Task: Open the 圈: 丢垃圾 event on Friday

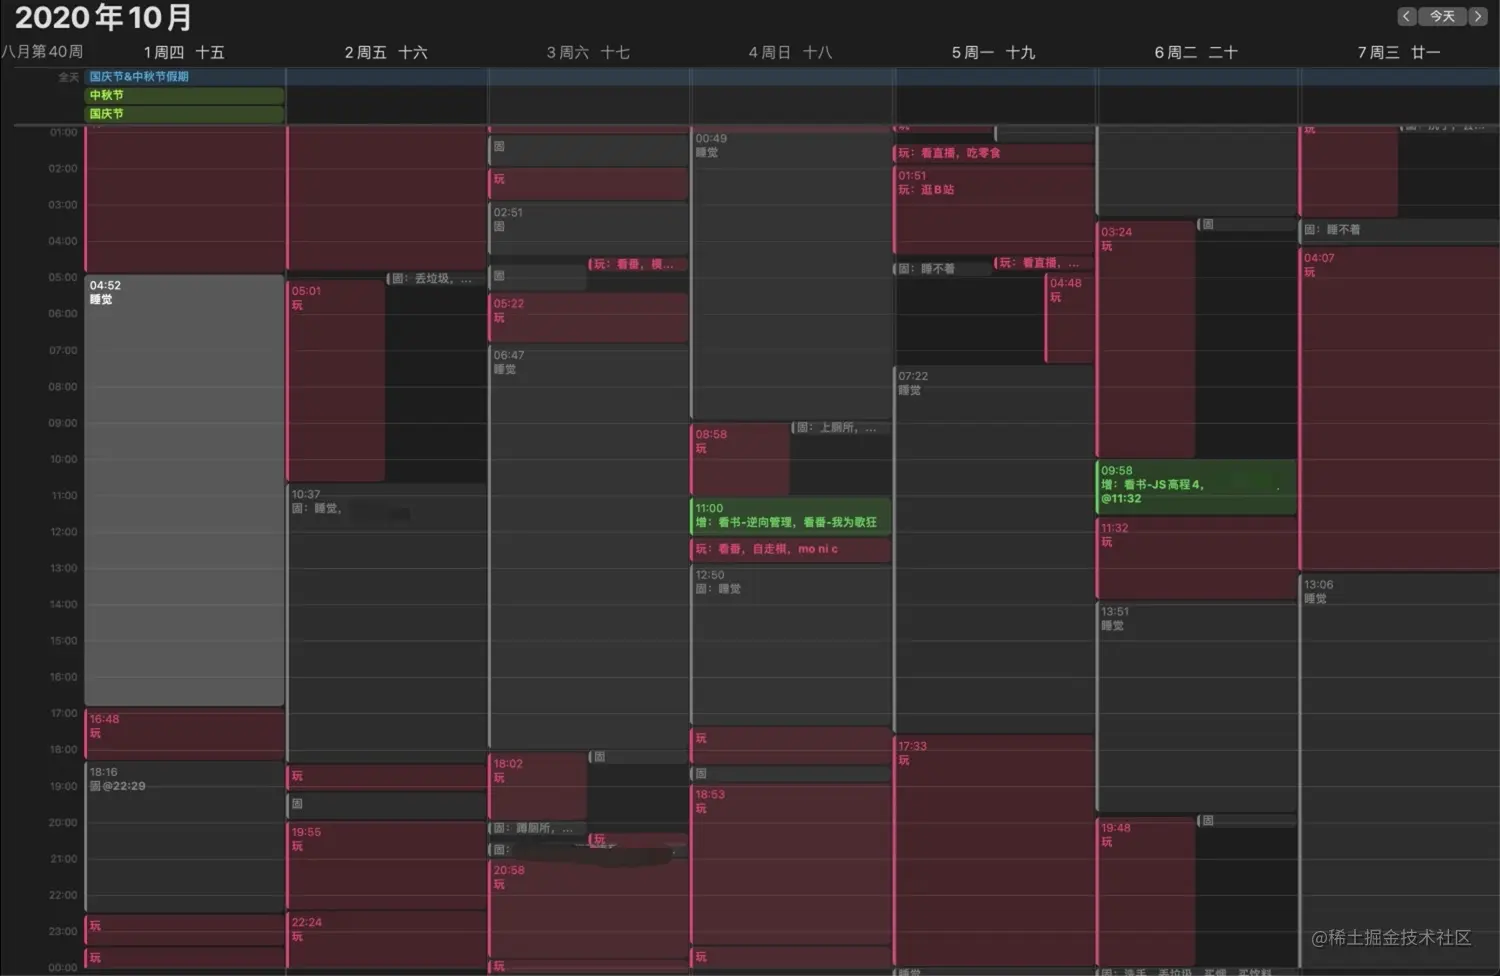Action: tap(436, 279)
